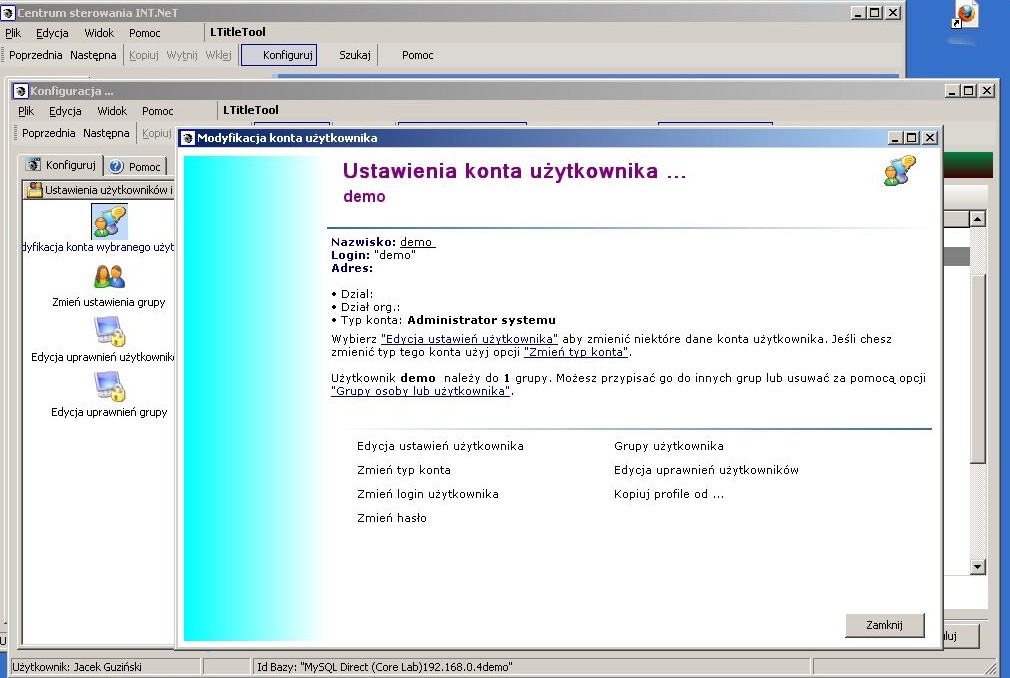Click the heading Ustawienia konta użytkownika
The width and height of the screenshot is (1010, 678).
(x=515, y=171)
